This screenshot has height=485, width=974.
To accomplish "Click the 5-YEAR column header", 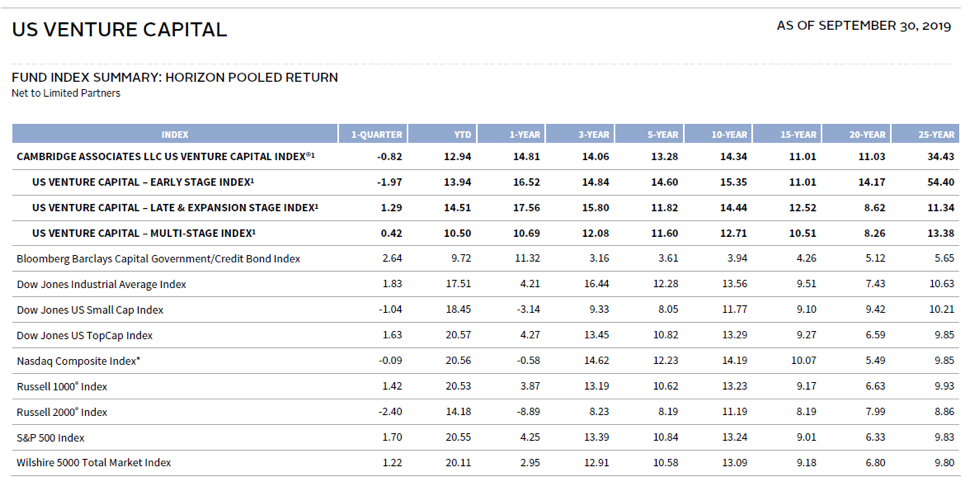I will [649, 134].
